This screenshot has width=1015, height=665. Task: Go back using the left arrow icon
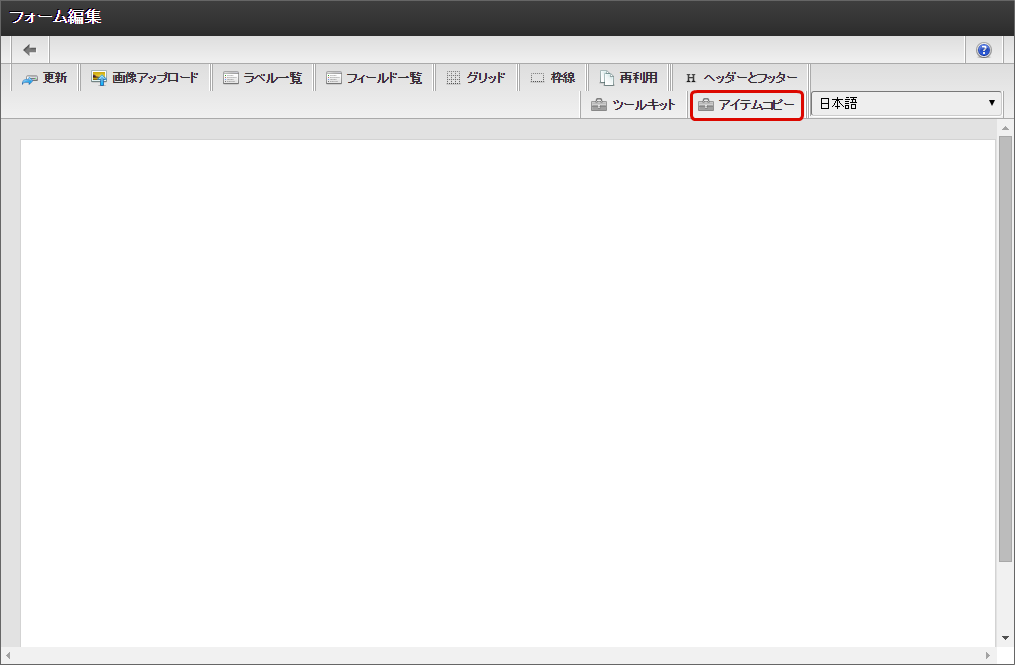tap(30, 50)
